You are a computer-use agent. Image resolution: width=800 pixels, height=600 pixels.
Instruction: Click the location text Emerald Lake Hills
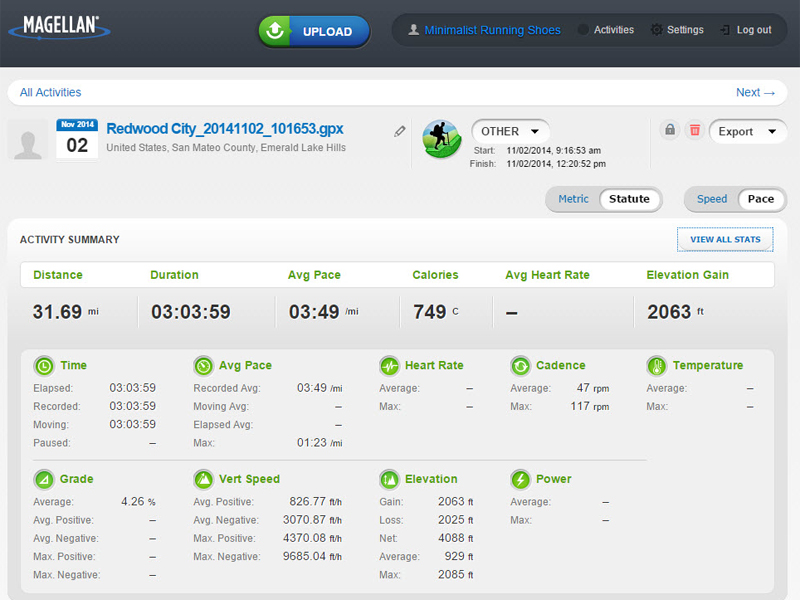[x=303, y=147]
